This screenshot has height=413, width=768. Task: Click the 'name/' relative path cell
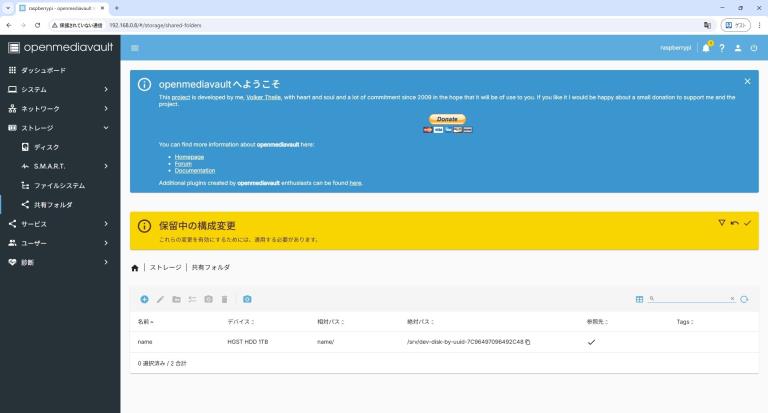pos(326,342)
